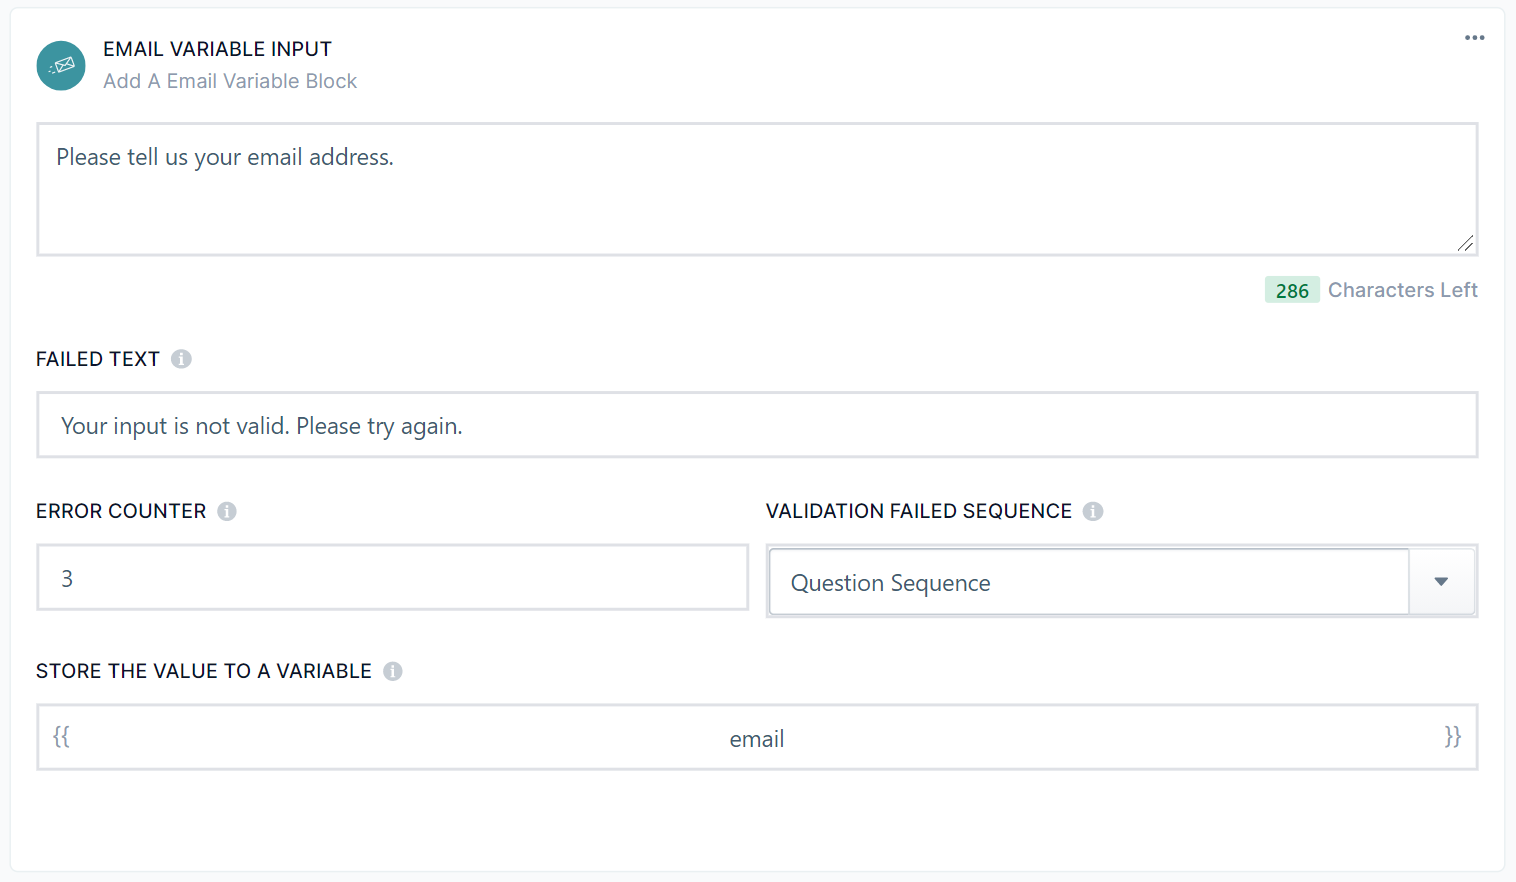Click the Error Counter info icon
Viewport: 1516px width, 882px height.
(227, 511)
